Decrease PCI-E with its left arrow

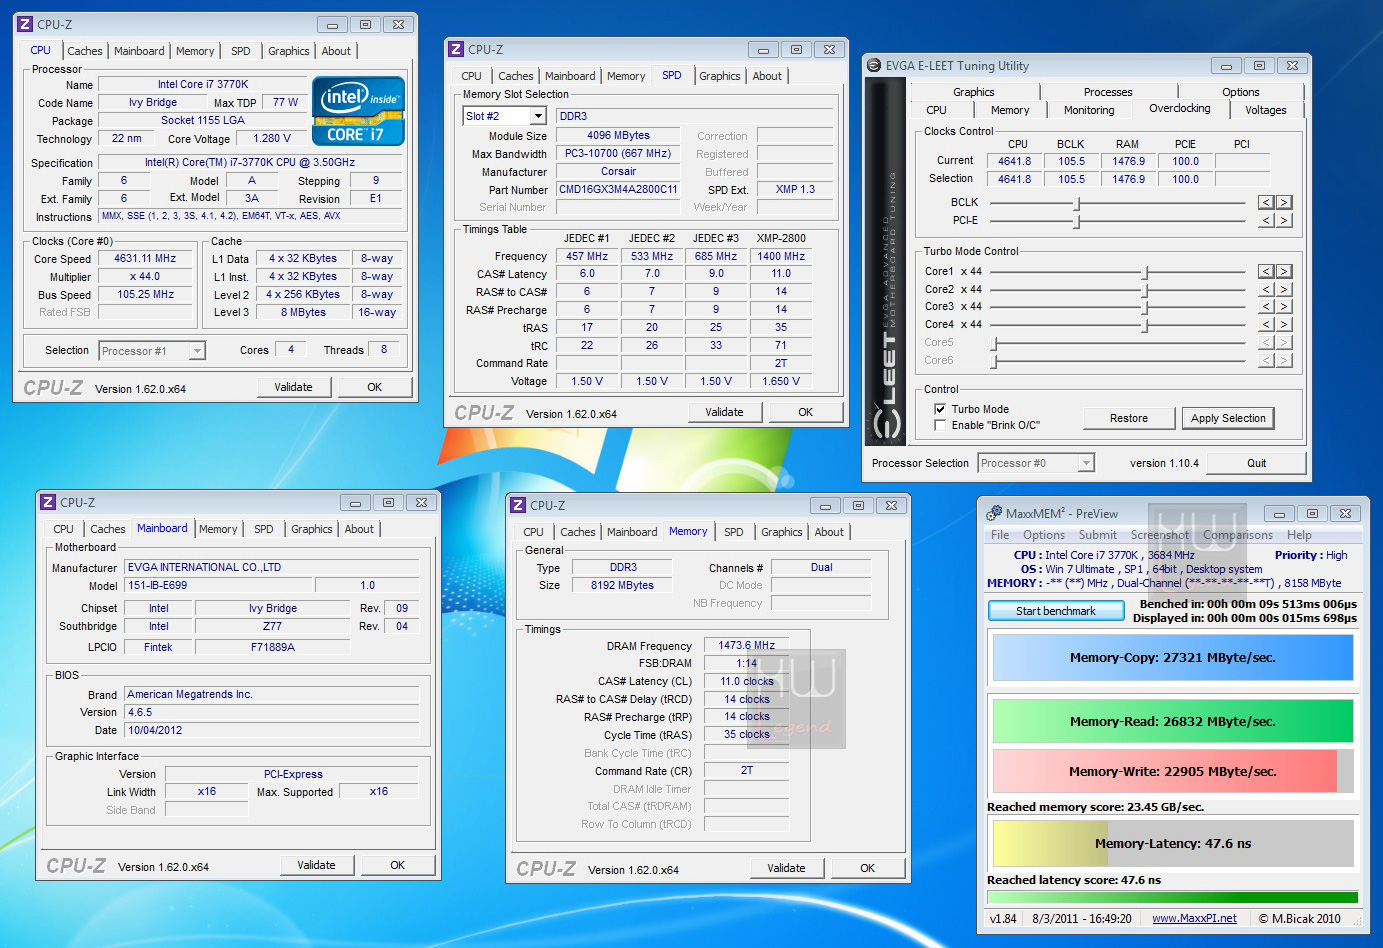click(x=1266, y=220)
